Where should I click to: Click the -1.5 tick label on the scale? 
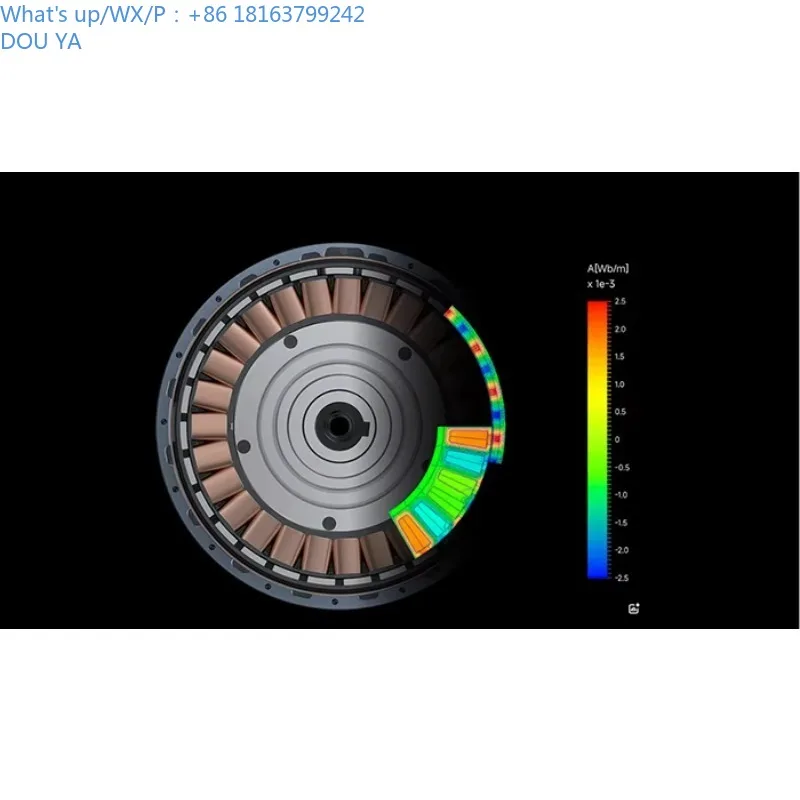click(x=621, y=522)
